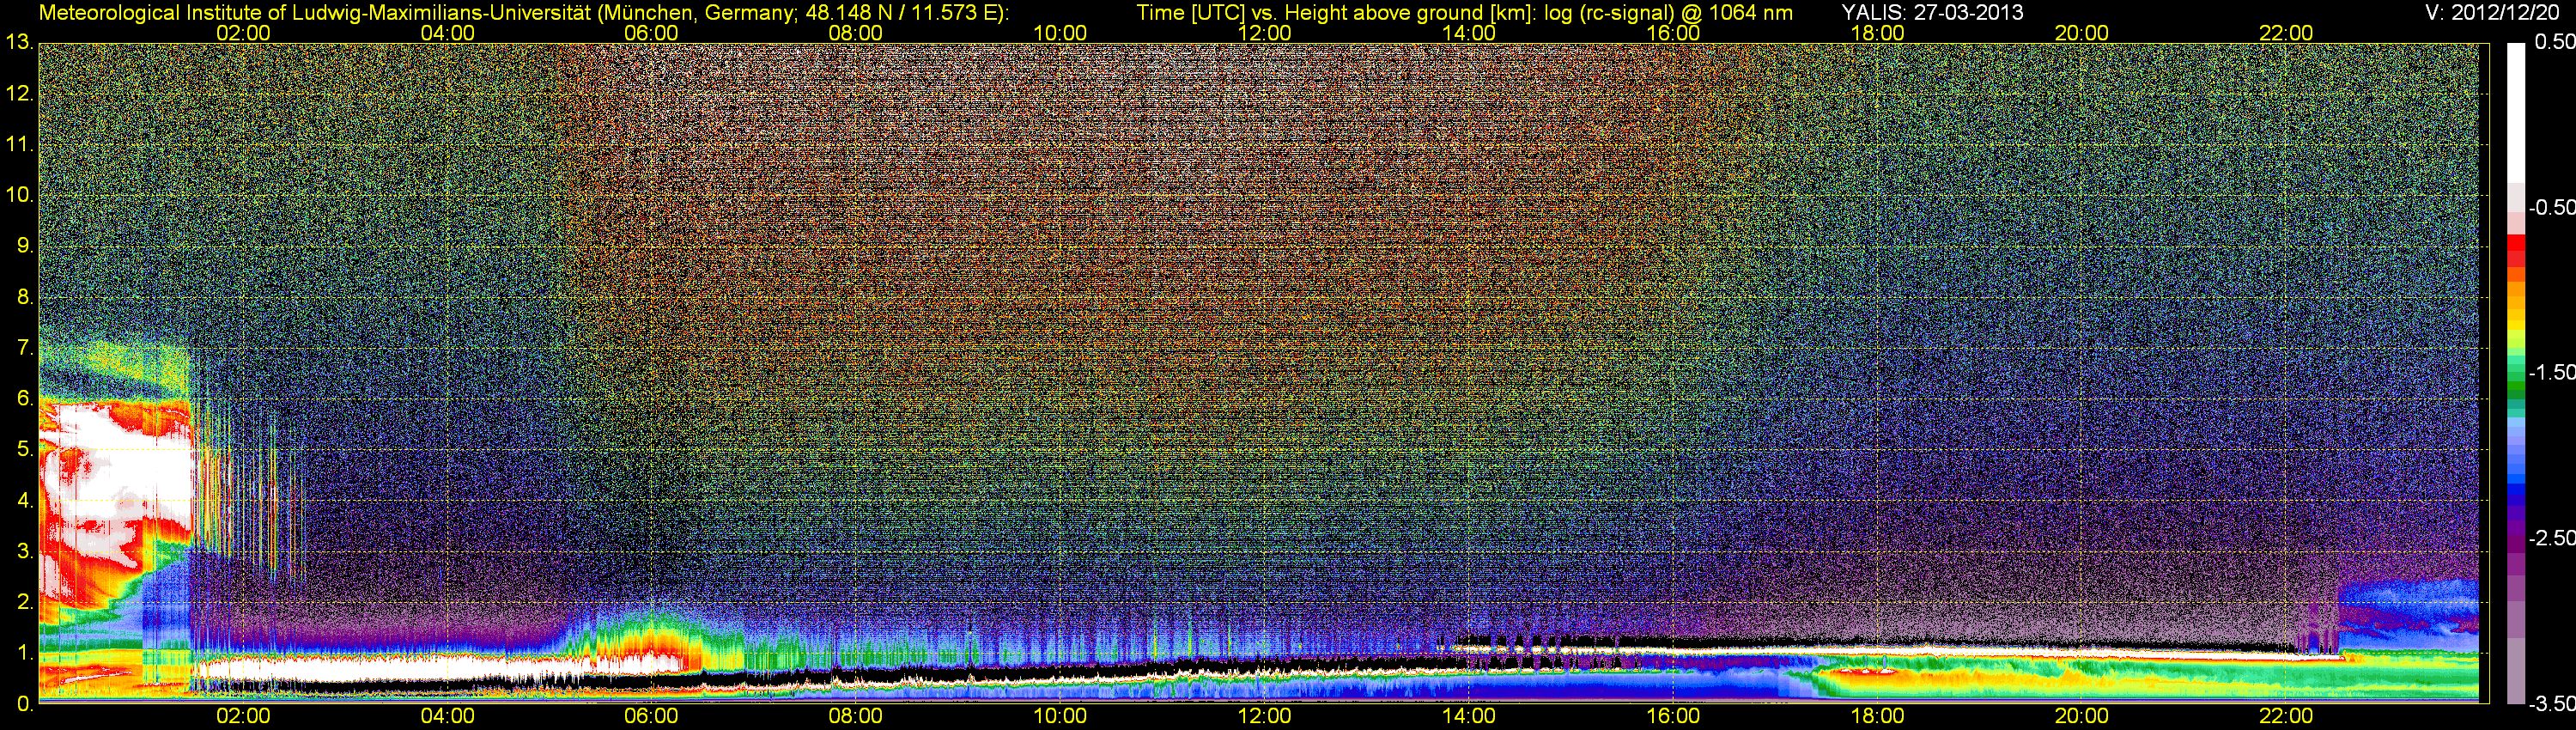The image size is (2576, 730).
Task: Click 10:00 on the top time axis
Action: tap(1060, 33)
